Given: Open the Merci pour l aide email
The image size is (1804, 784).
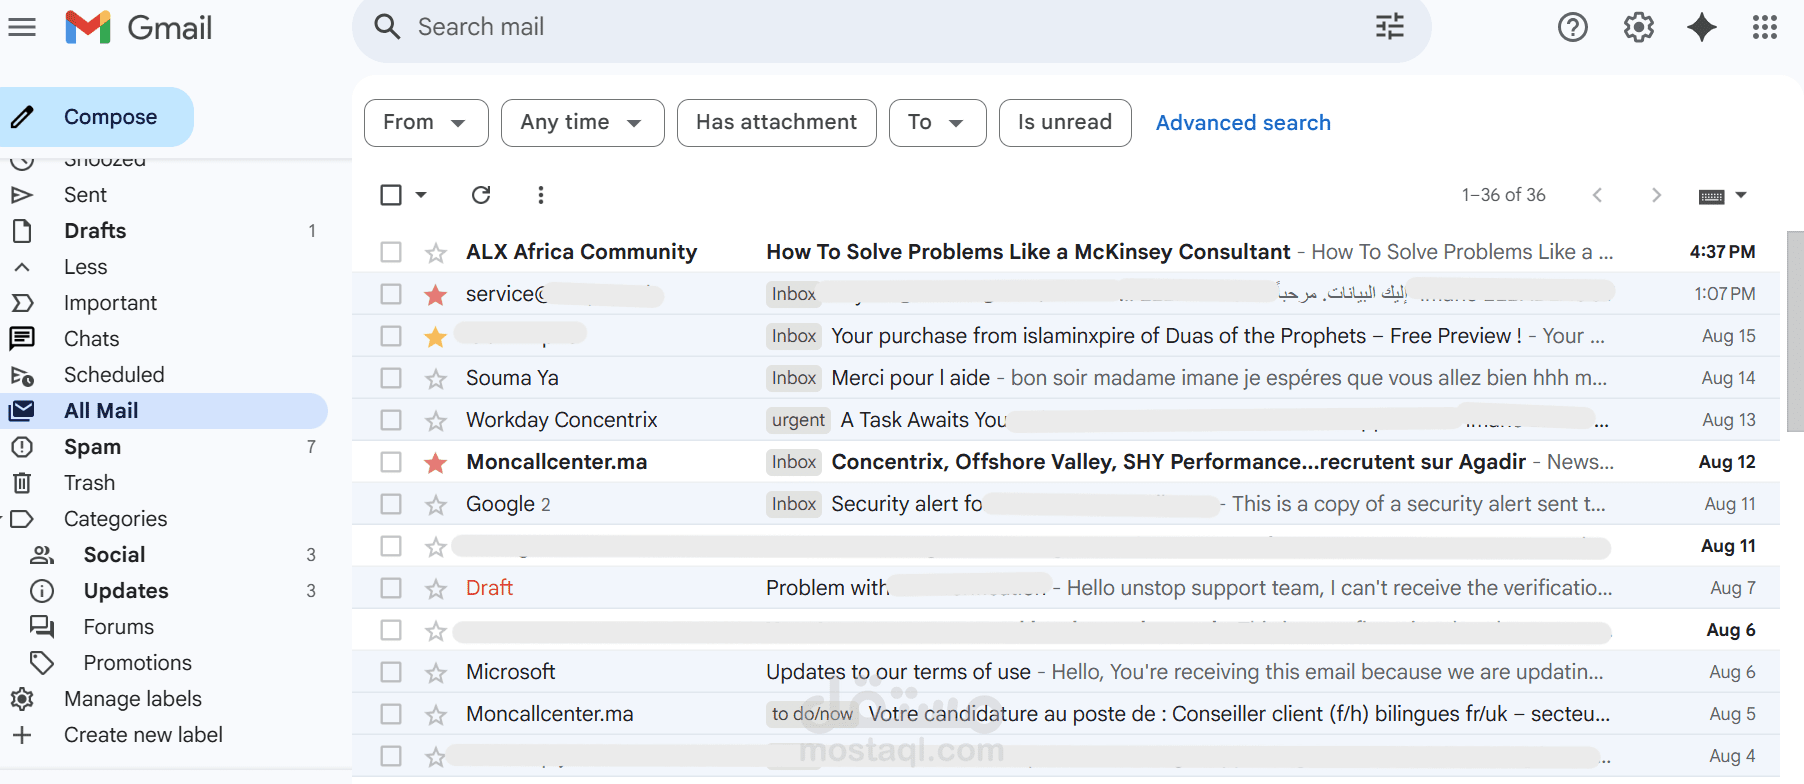Looking at the screenshot, I should pyautogui.click(x=1066, y=378).
